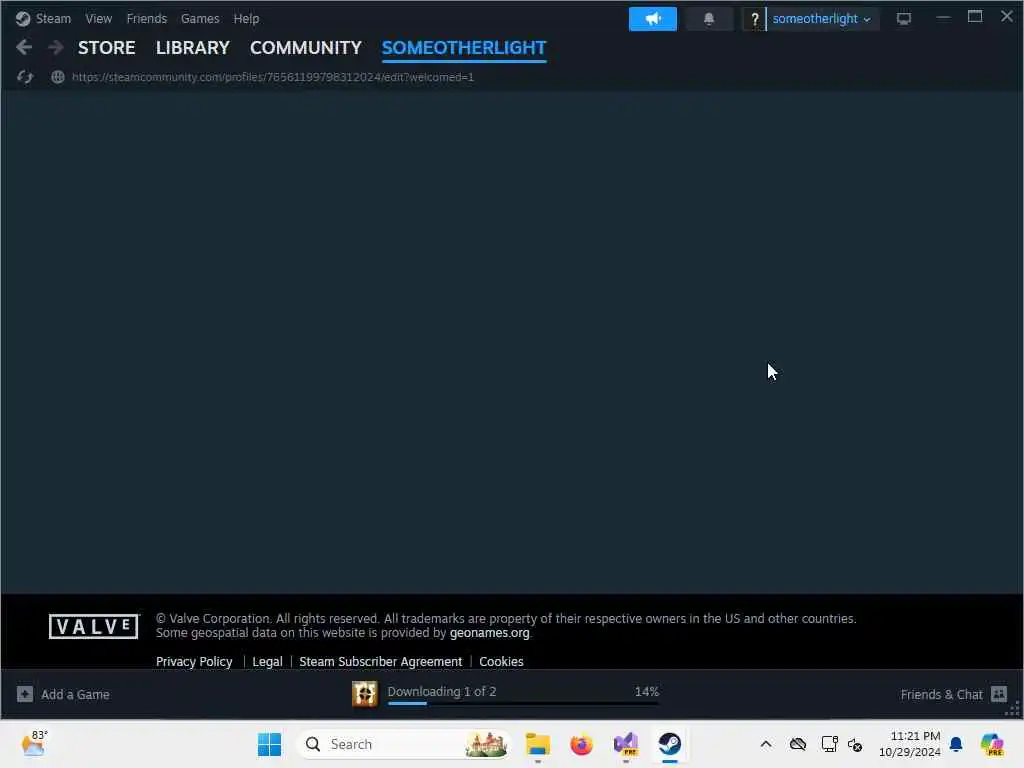Go to the STORE tab
Viewport: 1024px width, 768px height.
point(106,48)
